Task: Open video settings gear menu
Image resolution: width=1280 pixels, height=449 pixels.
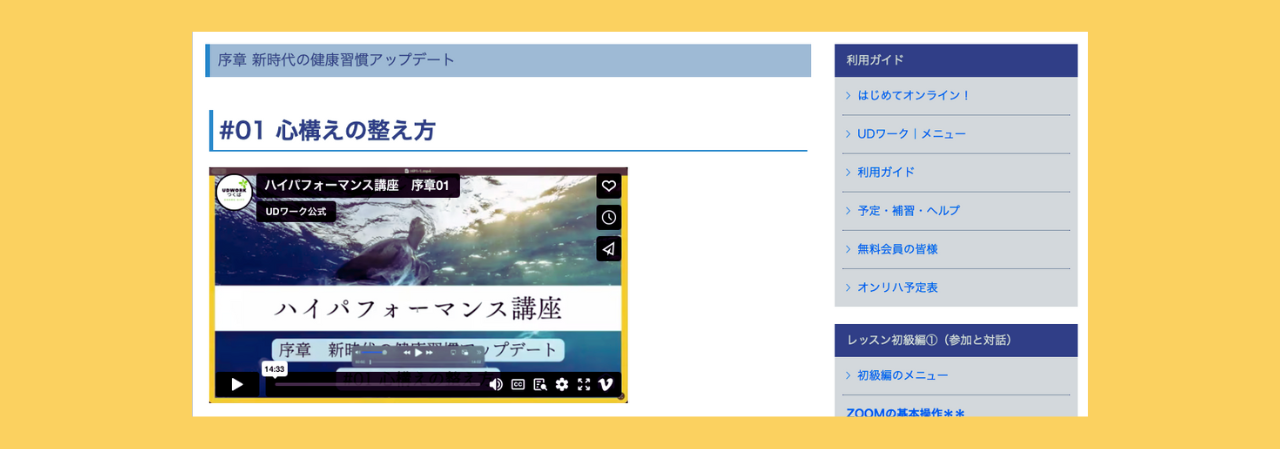Action: pos(562,384)
